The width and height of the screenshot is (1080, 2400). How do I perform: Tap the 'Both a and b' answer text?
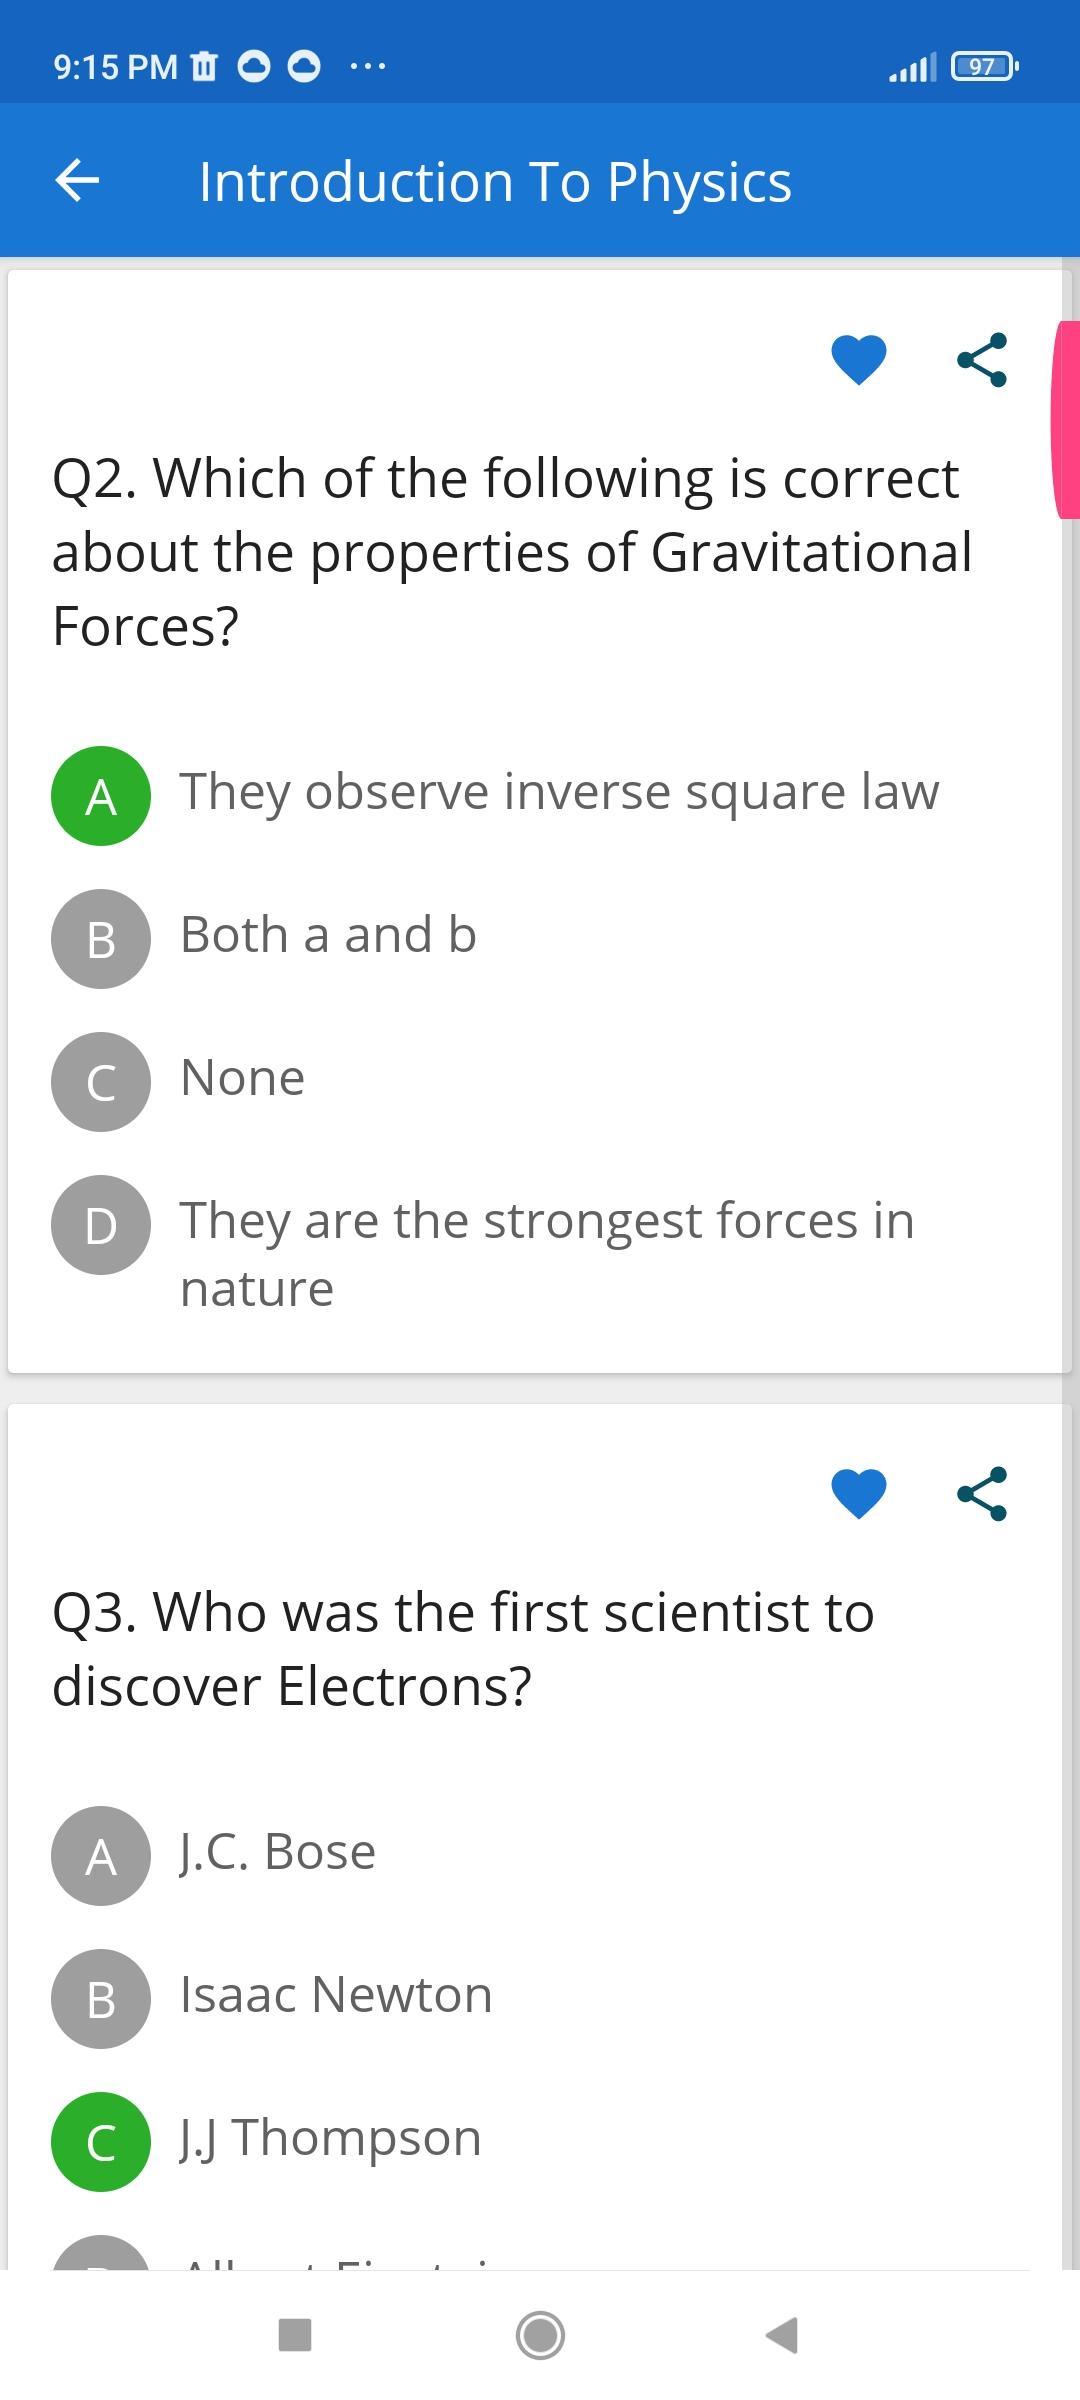(x=328, y=935)
